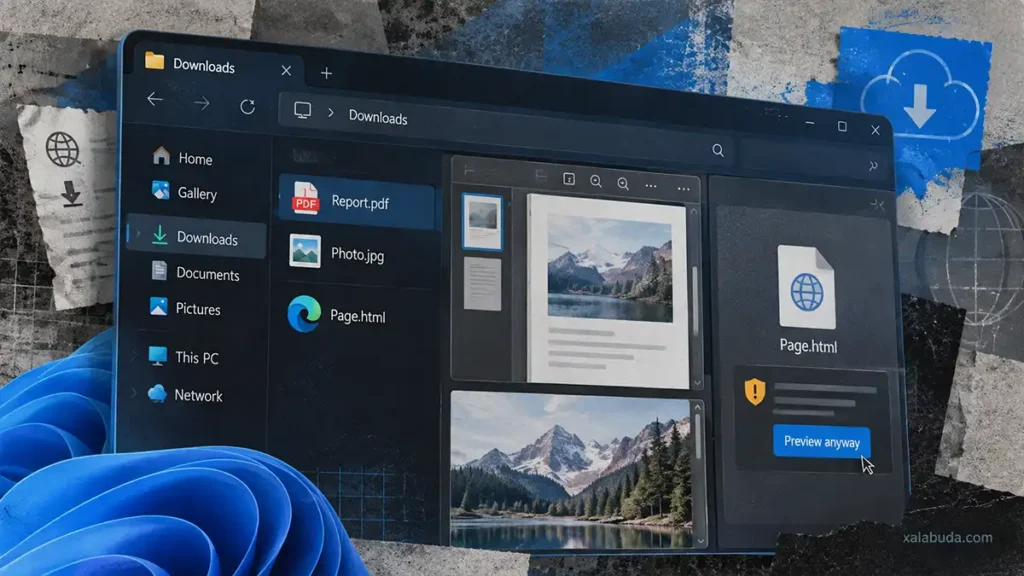Click the large Page.html globe file icon
The width and height of the screenshot is (1024, 576).
(807, 287)
